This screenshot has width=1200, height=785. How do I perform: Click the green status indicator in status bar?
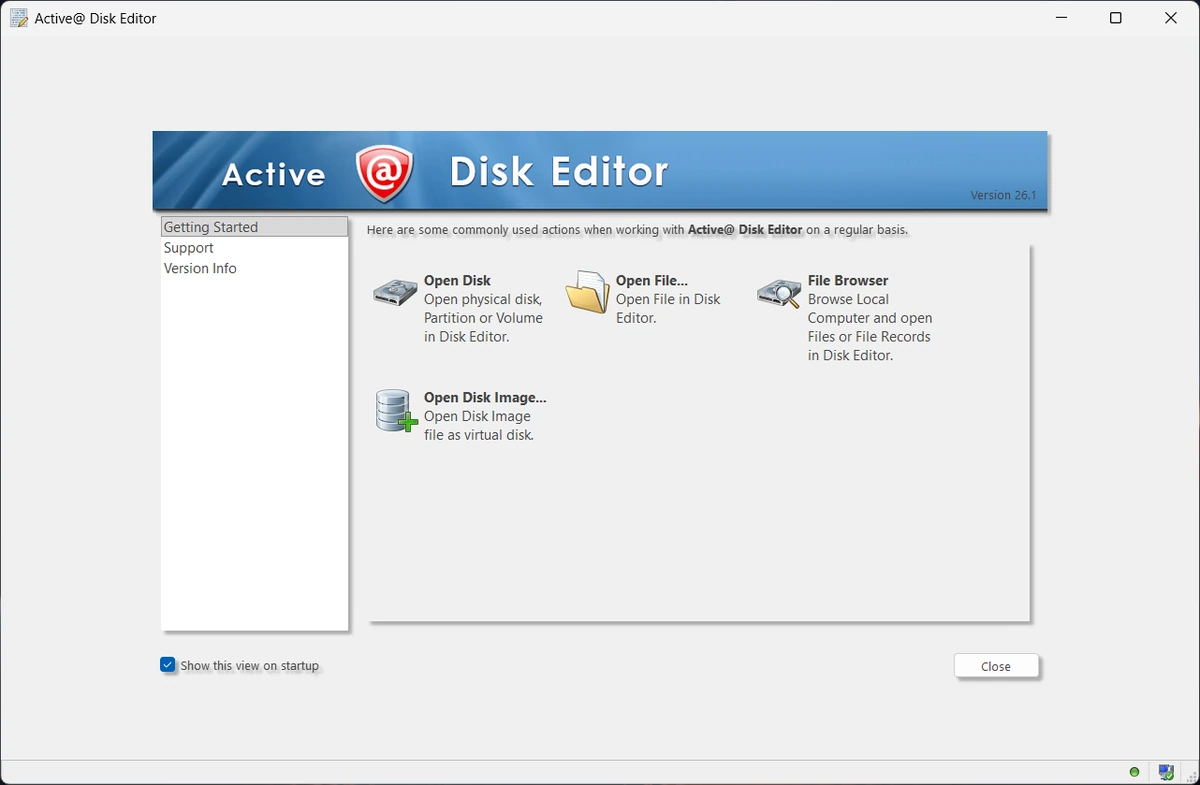tap(1134, 772)
